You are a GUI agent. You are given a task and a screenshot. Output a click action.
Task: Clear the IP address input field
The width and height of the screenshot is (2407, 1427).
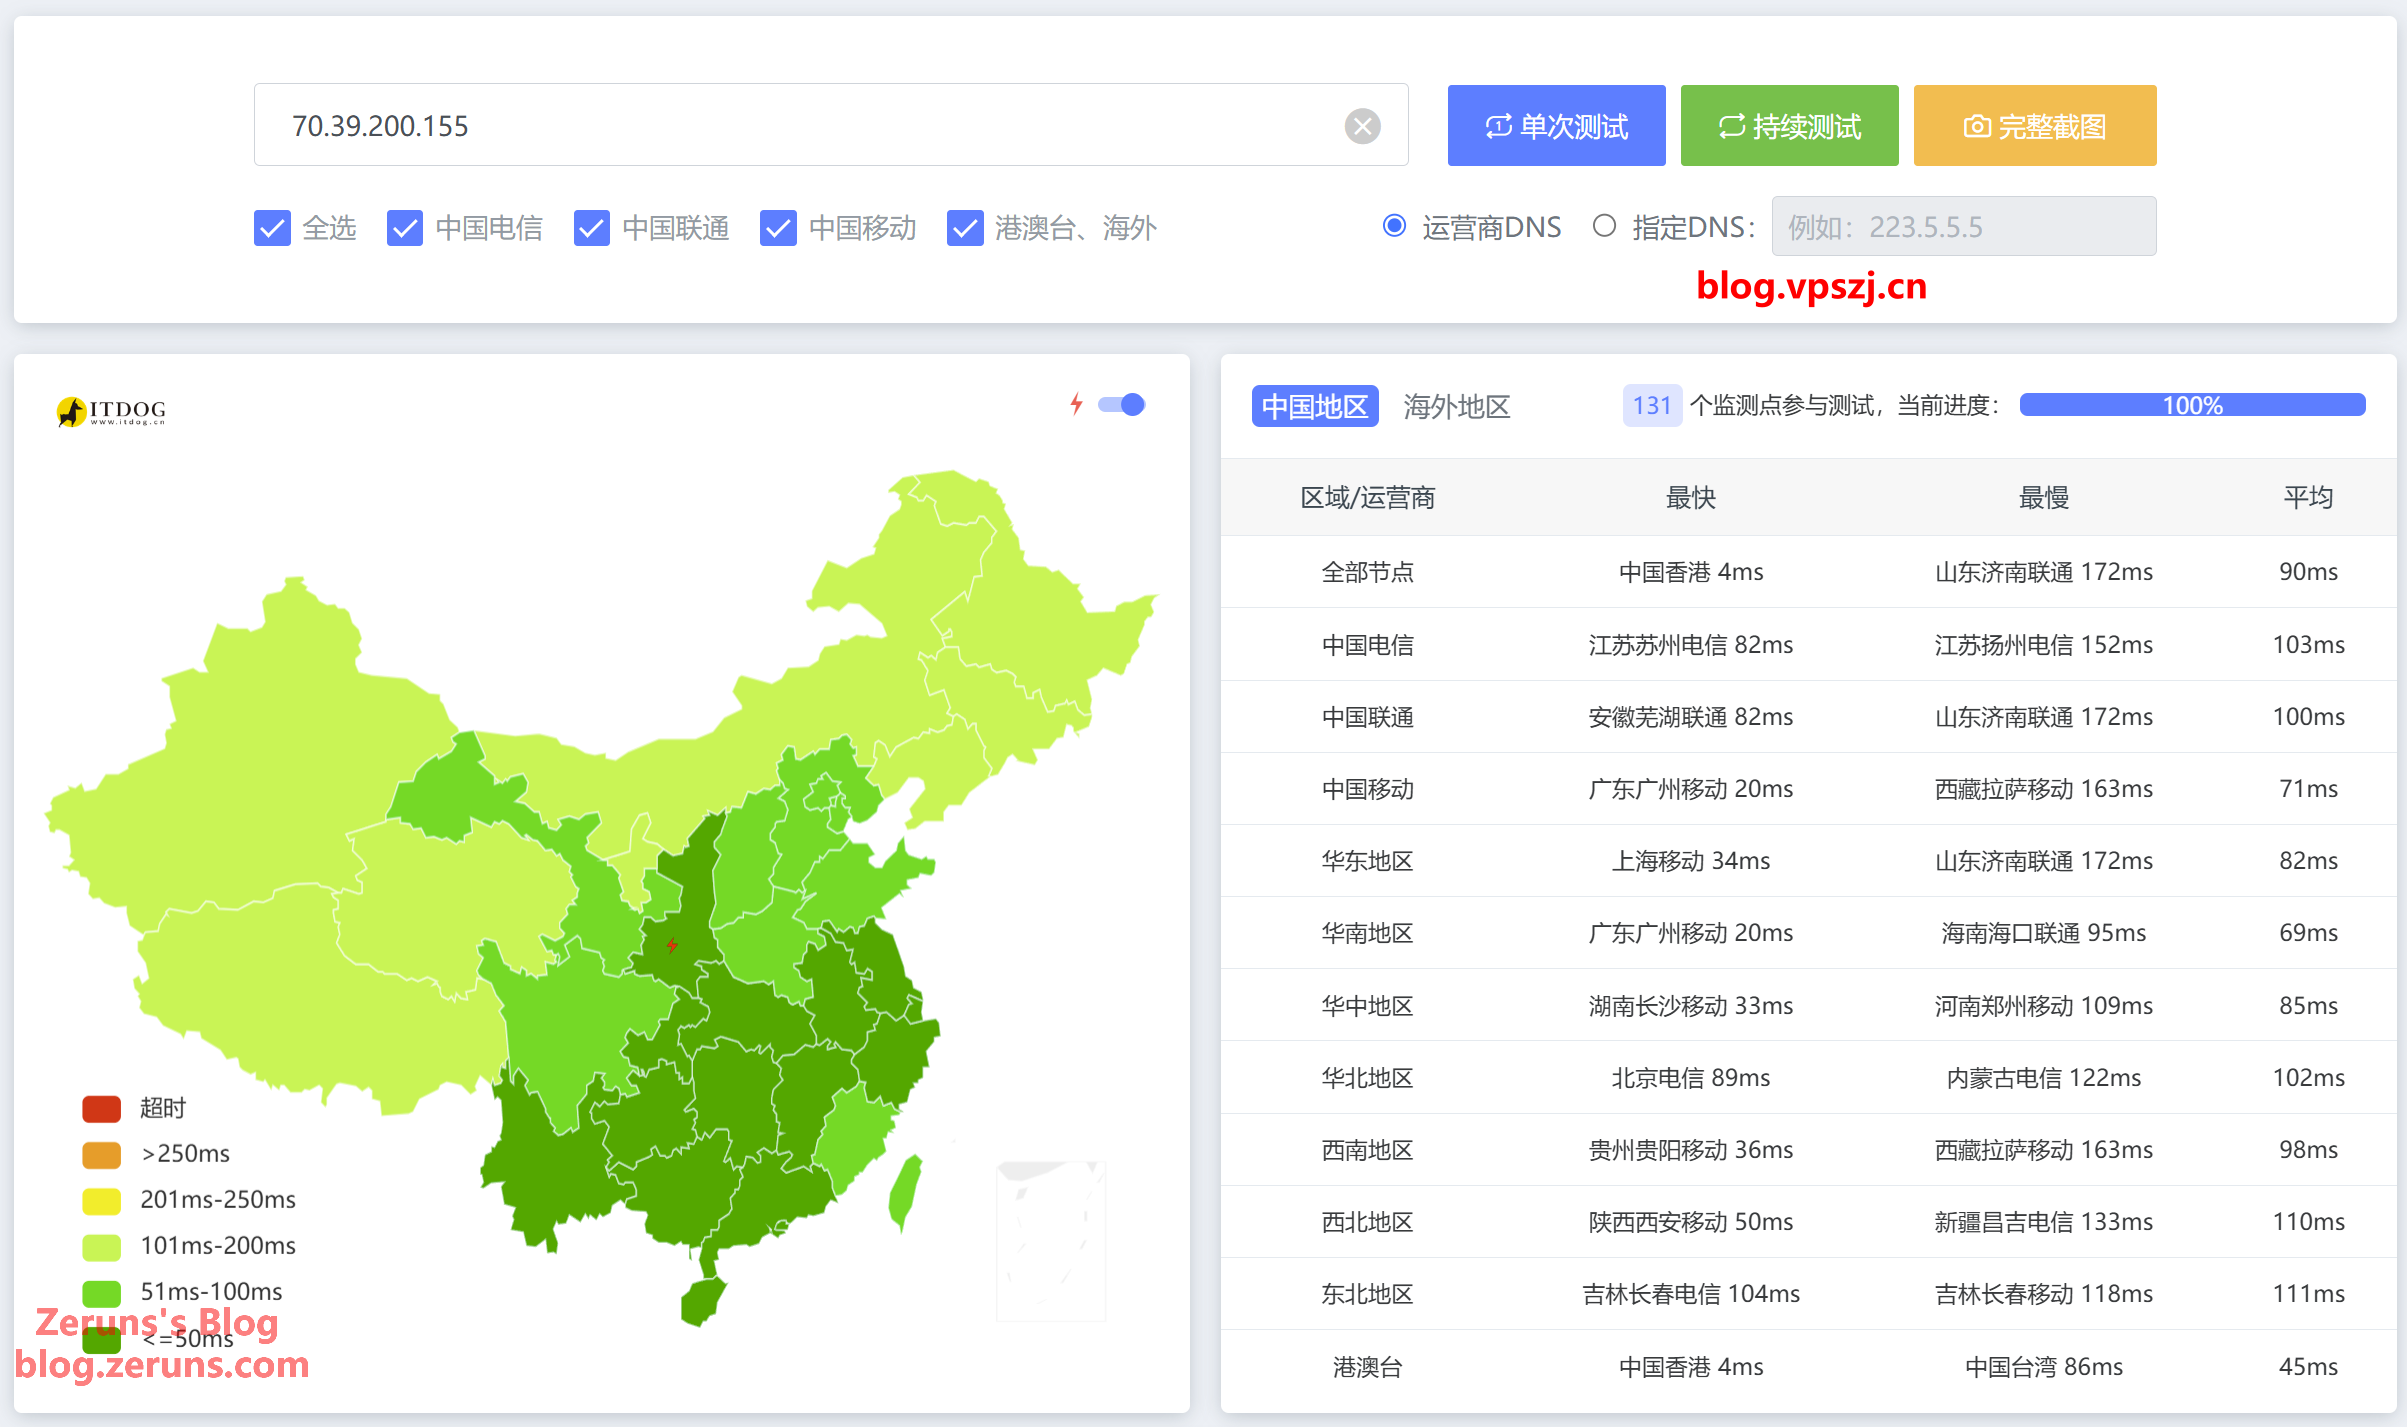pos(1362,126)
